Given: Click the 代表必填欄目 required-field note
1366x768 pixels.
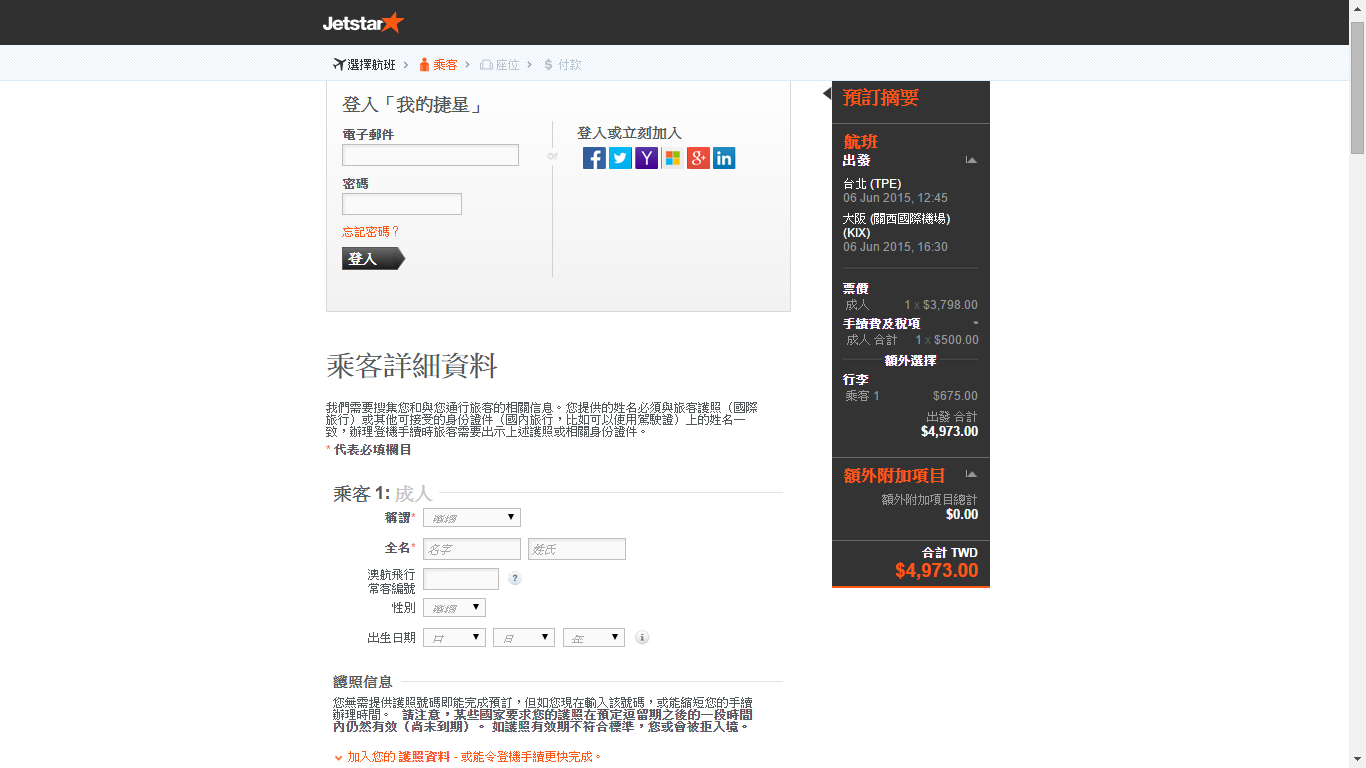Looking at the screenshot, I should (369, 450).
